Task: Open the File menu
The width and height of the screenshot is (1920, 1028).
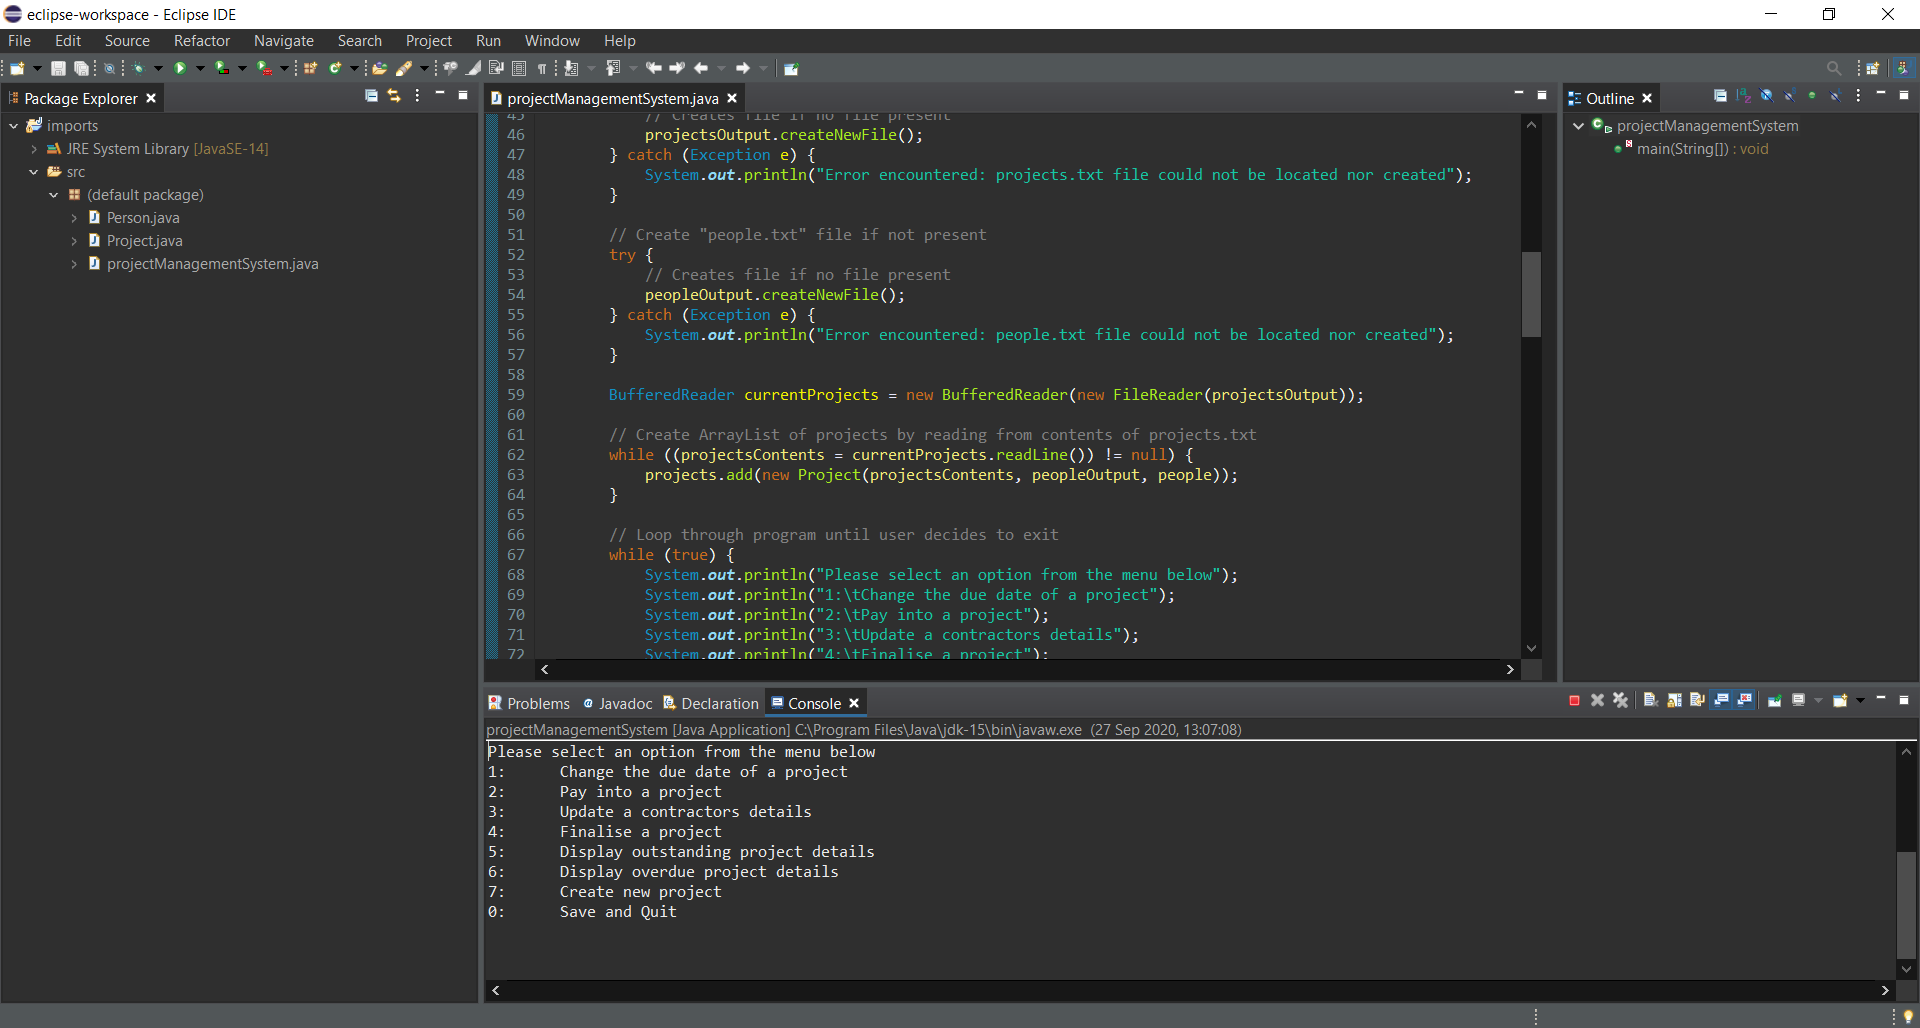Action: point(19,41)
